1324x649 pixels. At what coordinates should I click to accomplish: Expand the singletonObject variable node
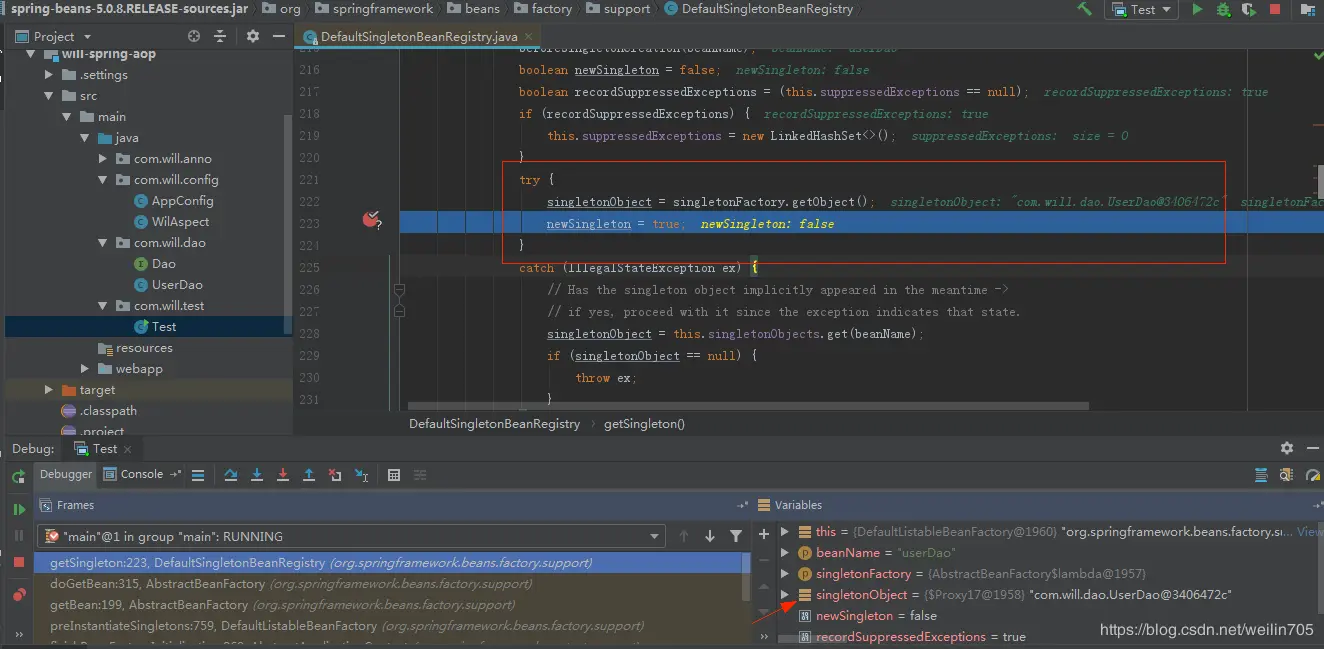point(785,595)
